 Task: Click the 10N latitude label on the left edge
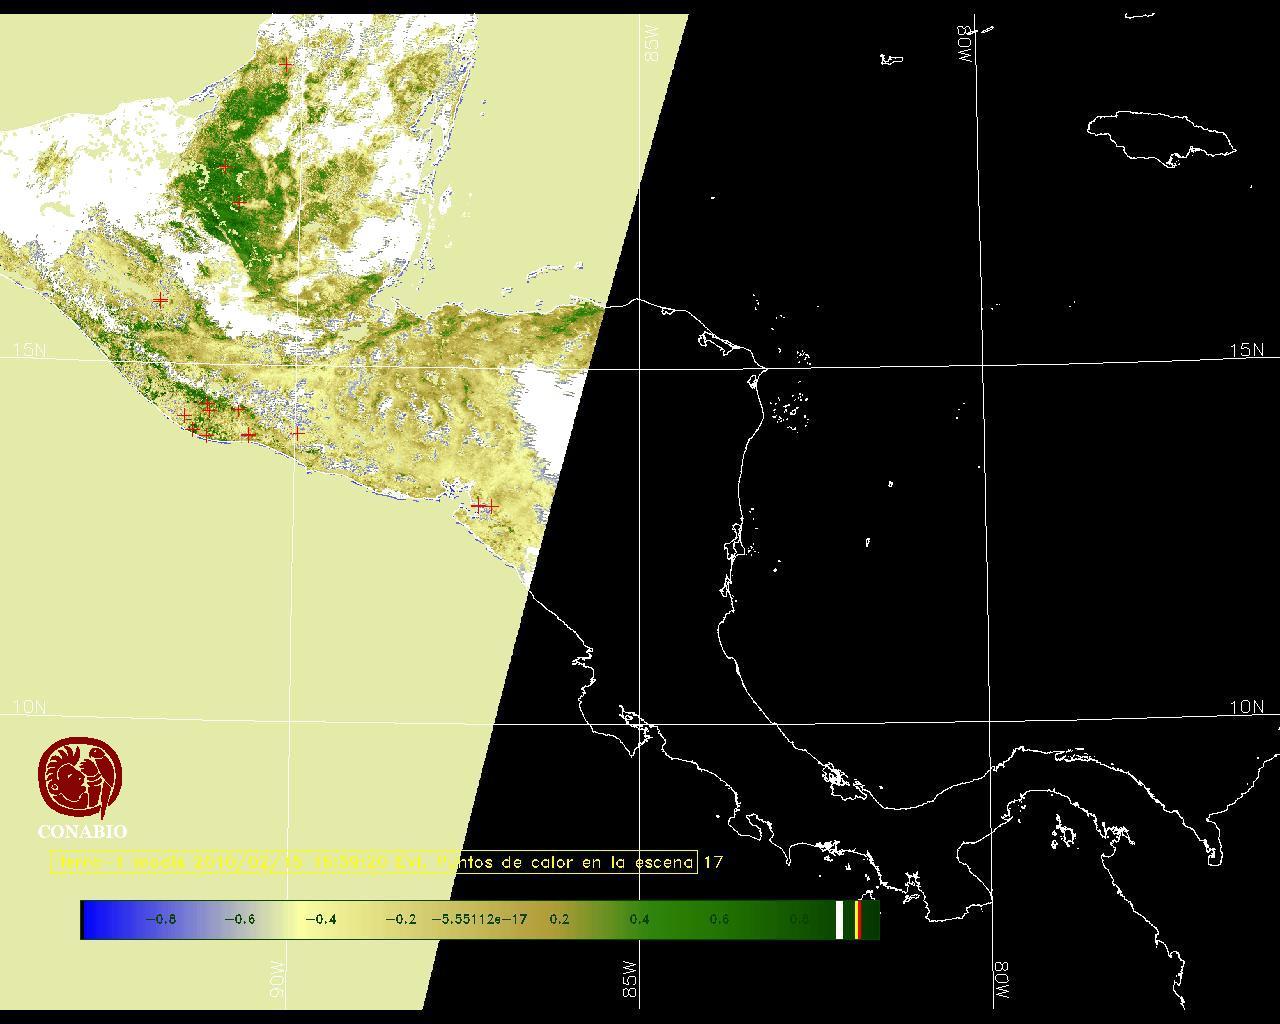[x=29, y=707]
